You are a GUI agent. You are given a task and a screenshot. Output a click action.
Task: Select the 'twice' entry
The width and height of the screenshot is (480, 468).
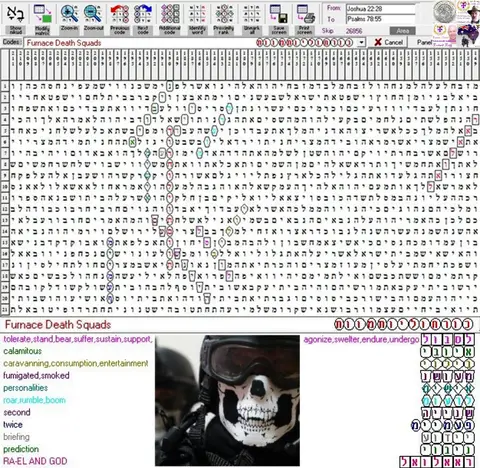[13, 425]
